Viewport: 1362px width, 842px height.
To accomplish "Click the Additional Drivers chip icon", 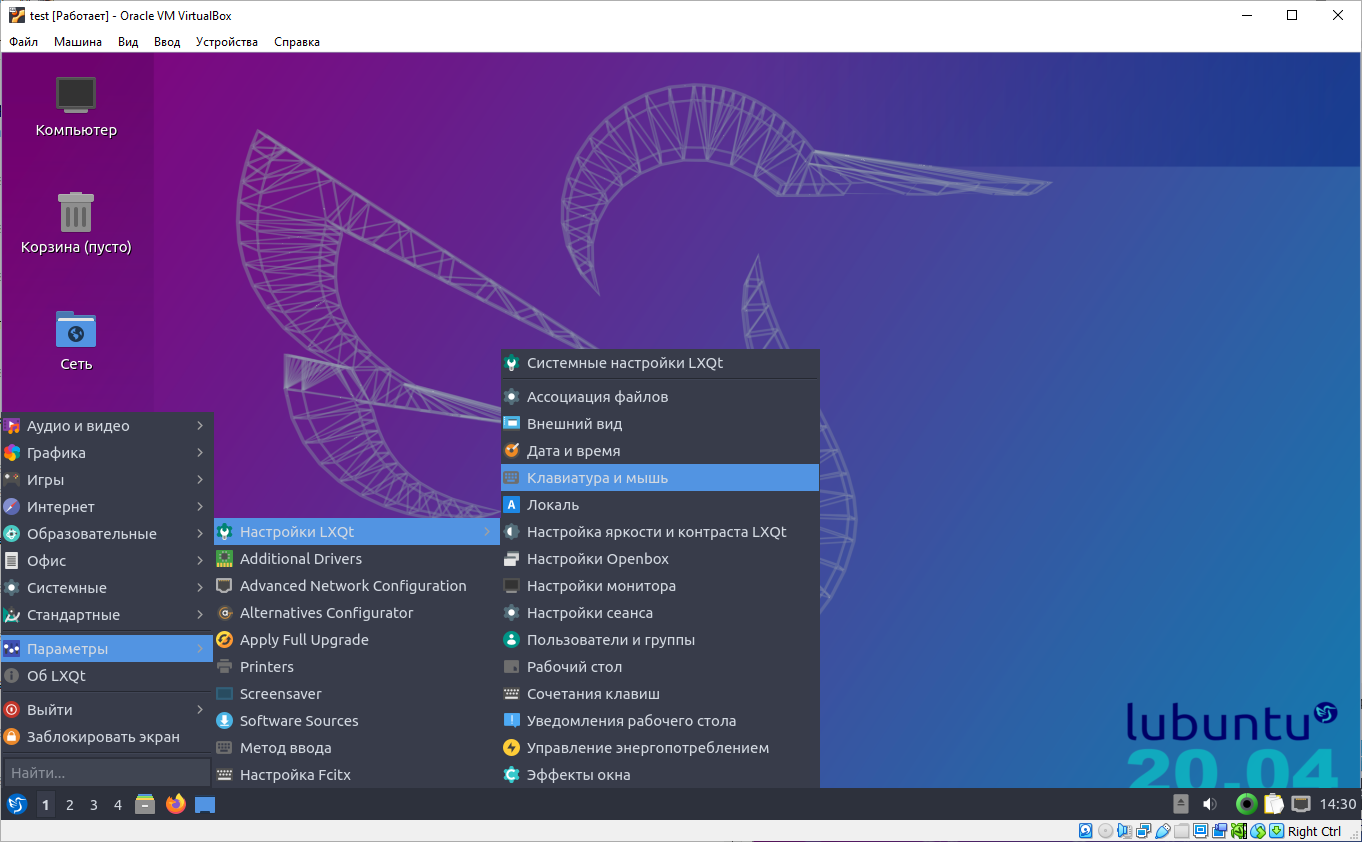I will coord(225,559).
